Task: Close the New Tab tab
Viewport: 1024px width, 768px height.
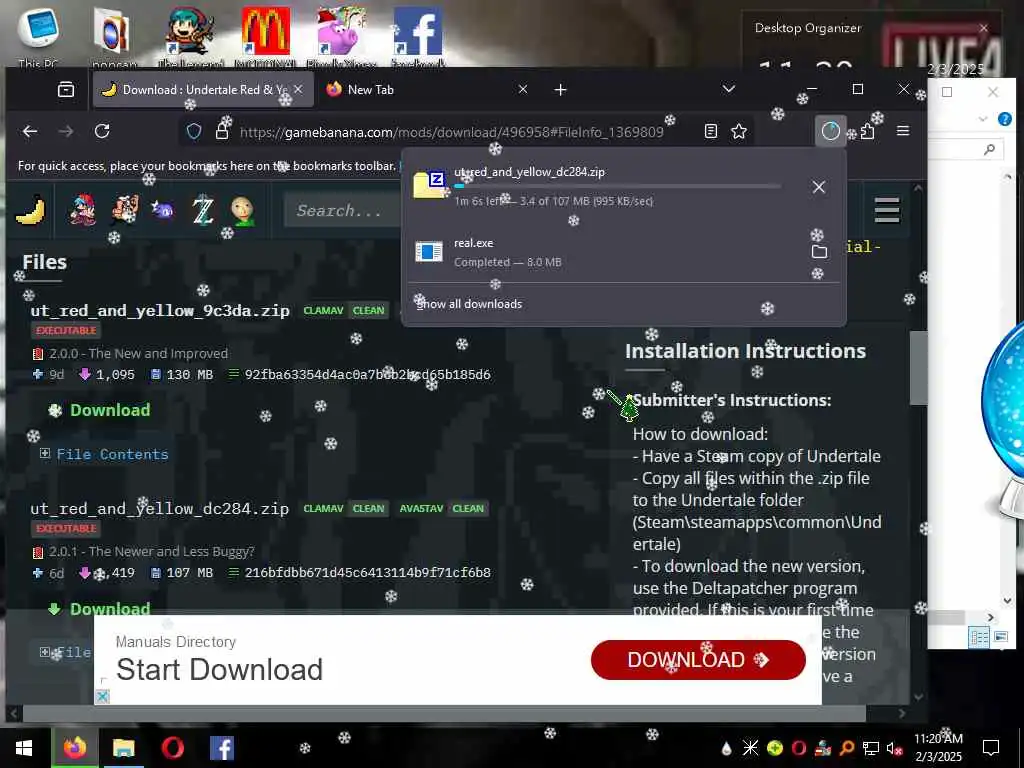Action: coord(522,89)
